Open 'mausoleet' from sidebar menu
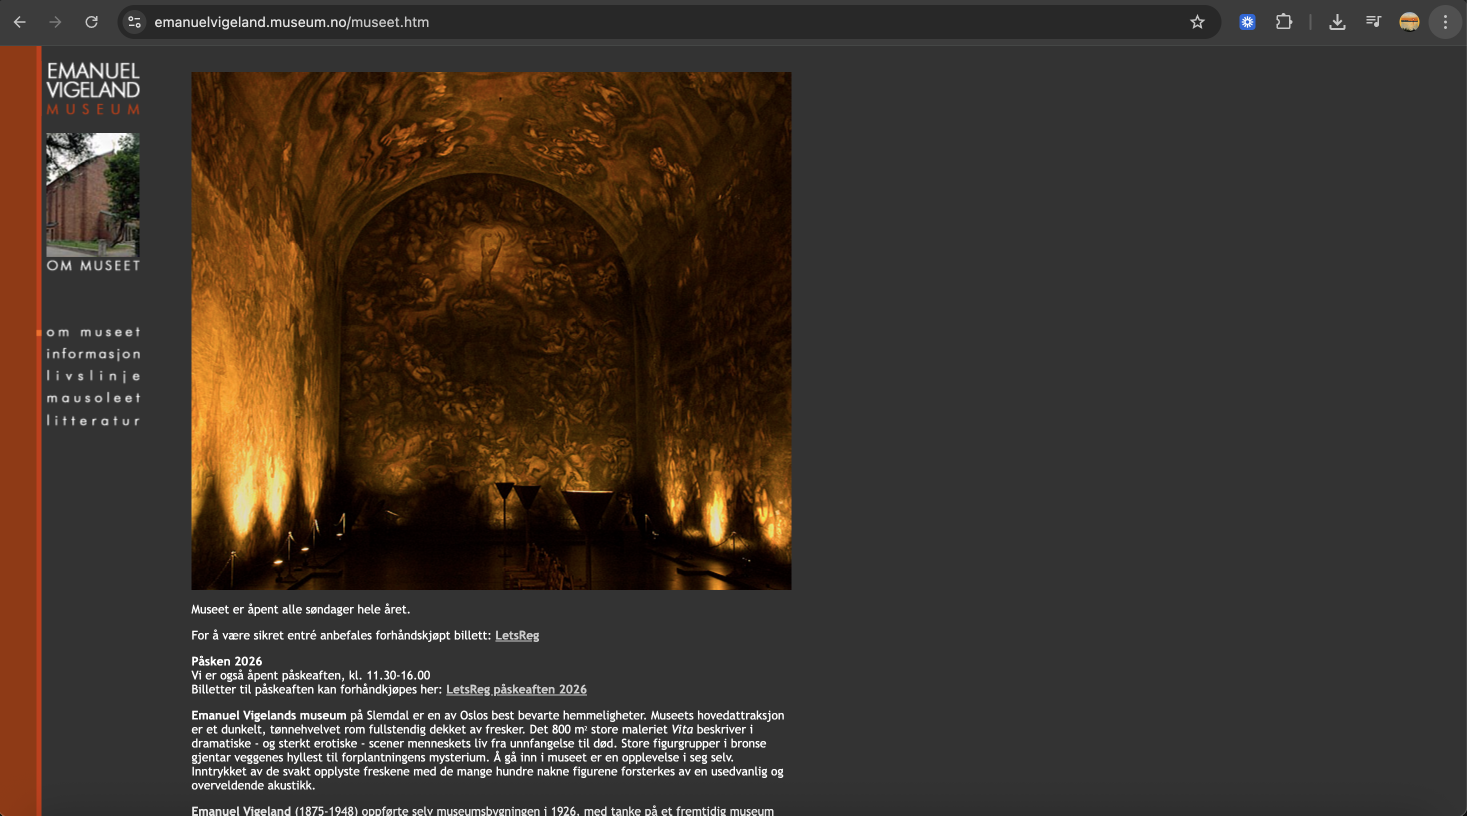The width and height of the screenshot is (1467, 816). [x=93, y=398]
